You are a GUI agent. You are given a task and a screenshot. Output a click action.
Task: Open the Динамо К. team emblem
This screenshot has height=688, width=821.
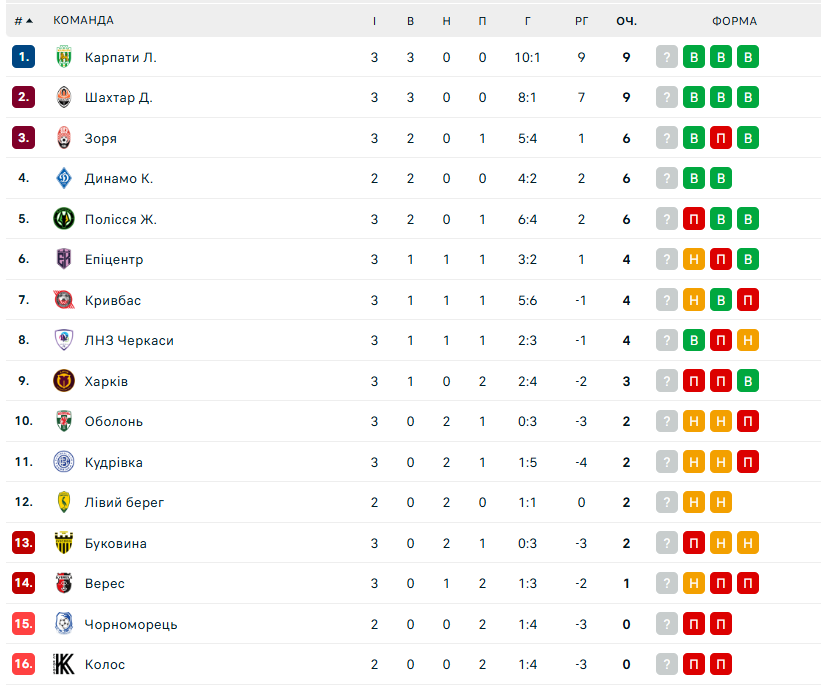[x=64, y=178]
